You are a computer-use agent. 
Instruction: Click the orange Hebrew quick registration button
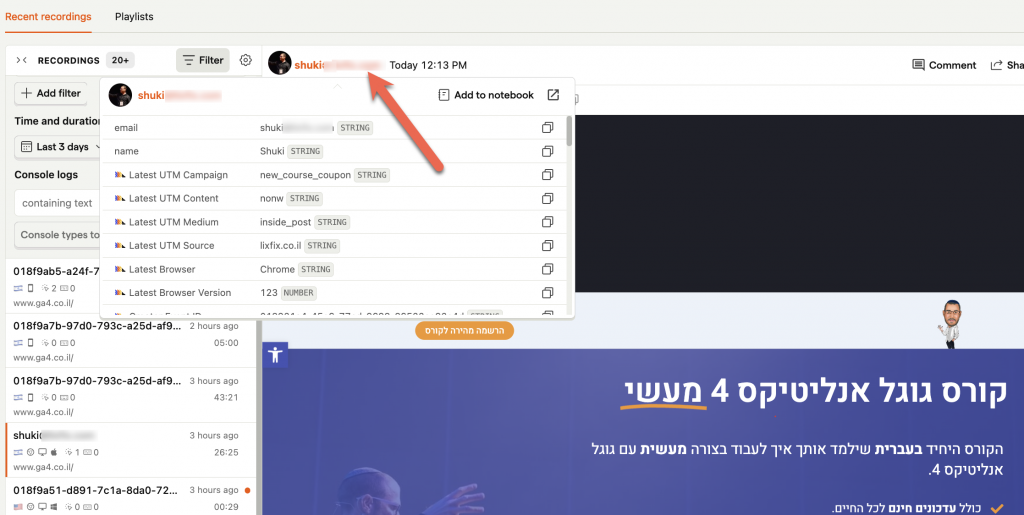pos(464,331)
